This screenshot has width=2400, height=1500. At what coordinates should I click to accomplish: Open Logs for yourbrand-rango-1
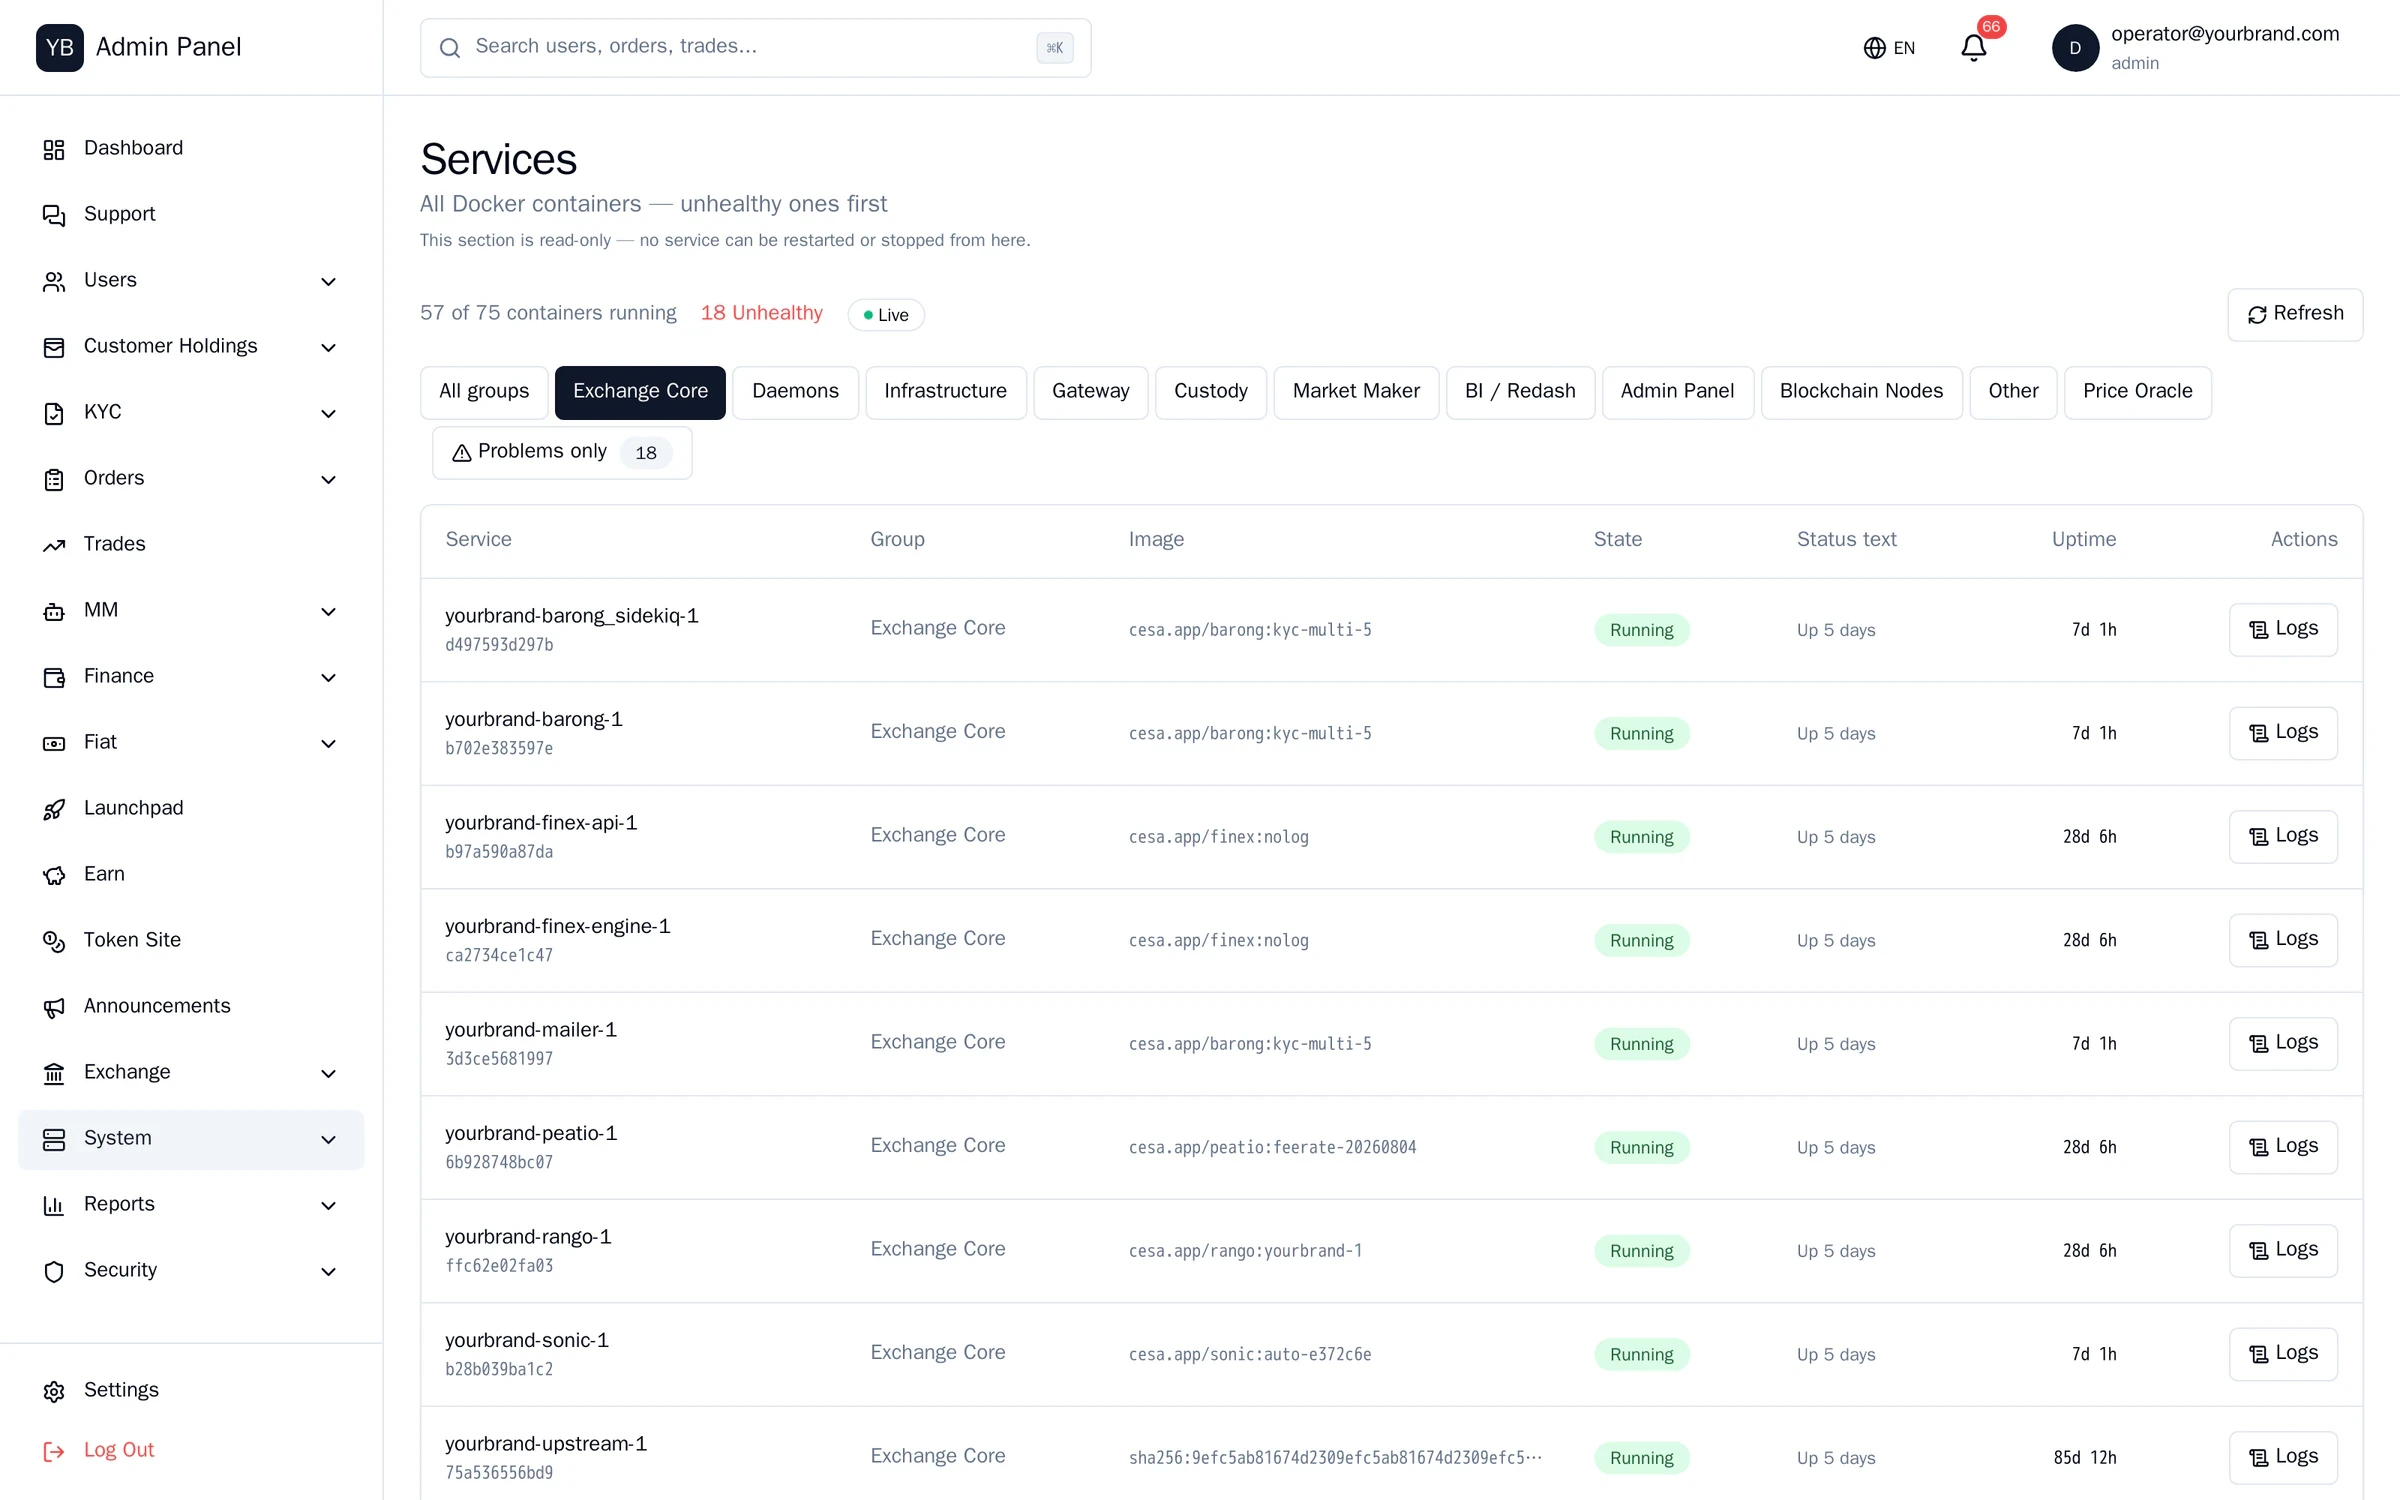[x=2283, y=1250]
